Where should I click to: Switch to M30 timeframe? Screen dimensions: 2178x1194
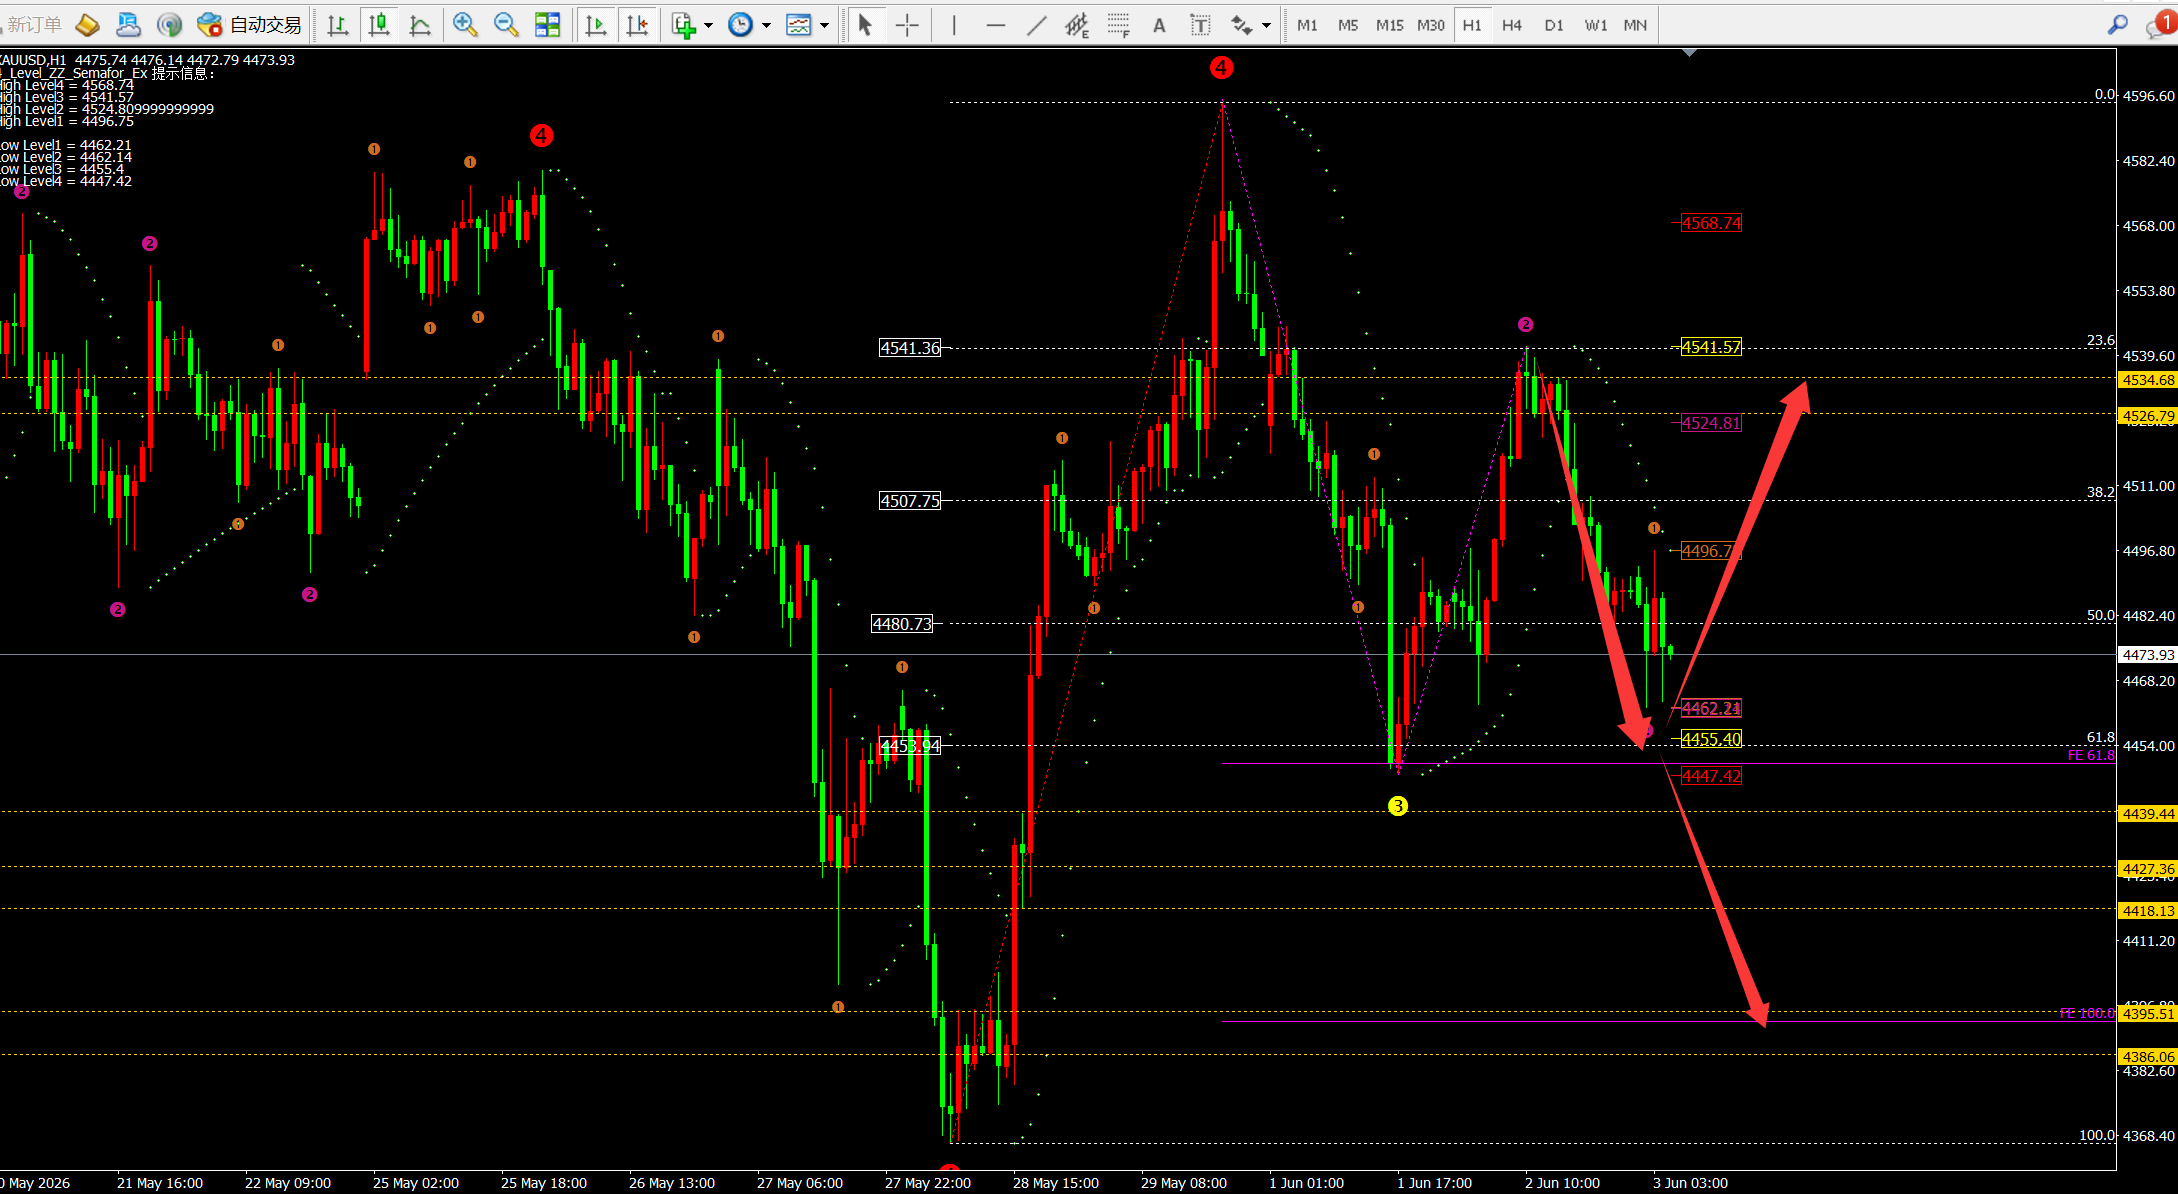(x=1431, y=25)
